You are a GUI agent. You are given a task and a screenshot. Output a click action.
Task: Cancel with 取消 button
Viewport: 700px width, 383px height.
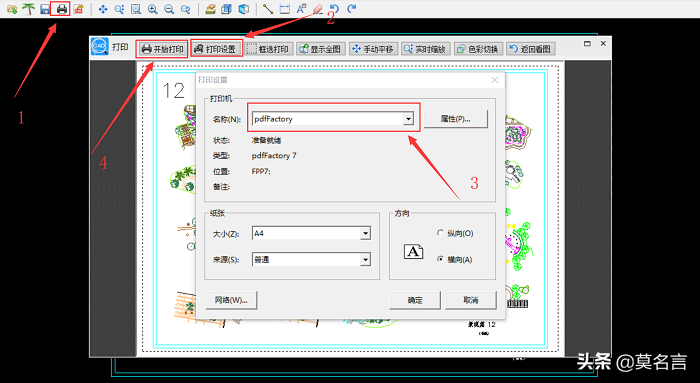pyautogui.click(x=471, y=300)
